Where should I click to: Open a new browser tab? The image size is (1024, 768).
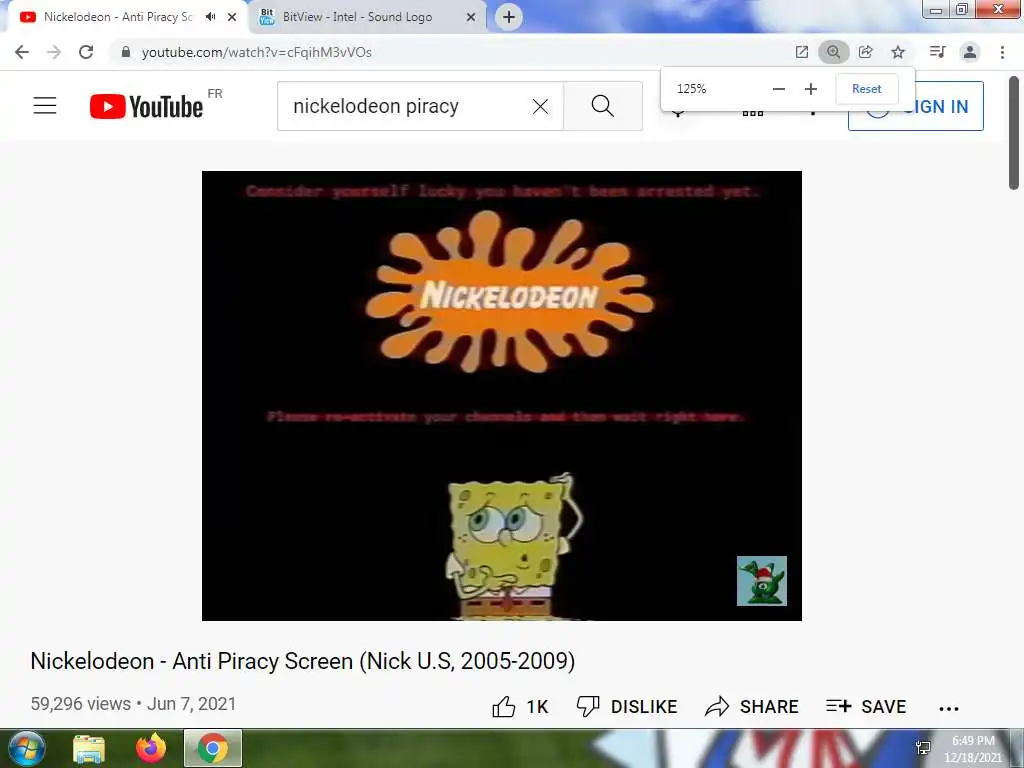pyautogui.click(x=509, y=17)
